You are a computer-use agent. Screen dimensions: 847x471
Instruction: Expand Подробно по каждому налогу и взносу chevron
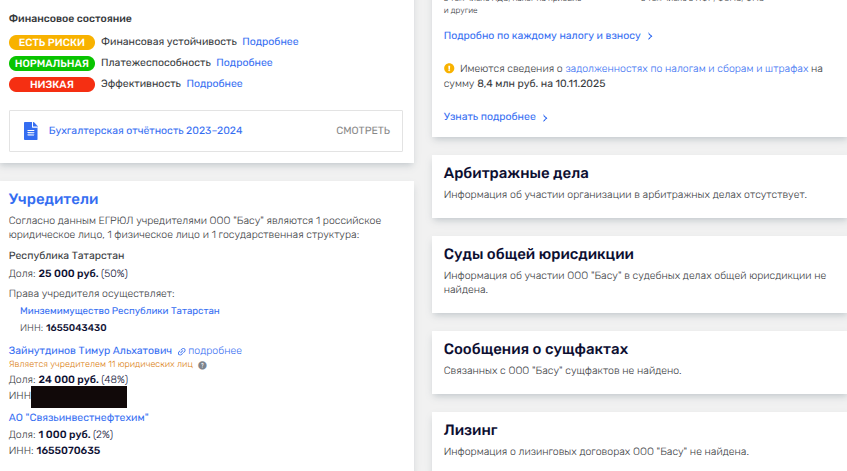click(651, 36)
